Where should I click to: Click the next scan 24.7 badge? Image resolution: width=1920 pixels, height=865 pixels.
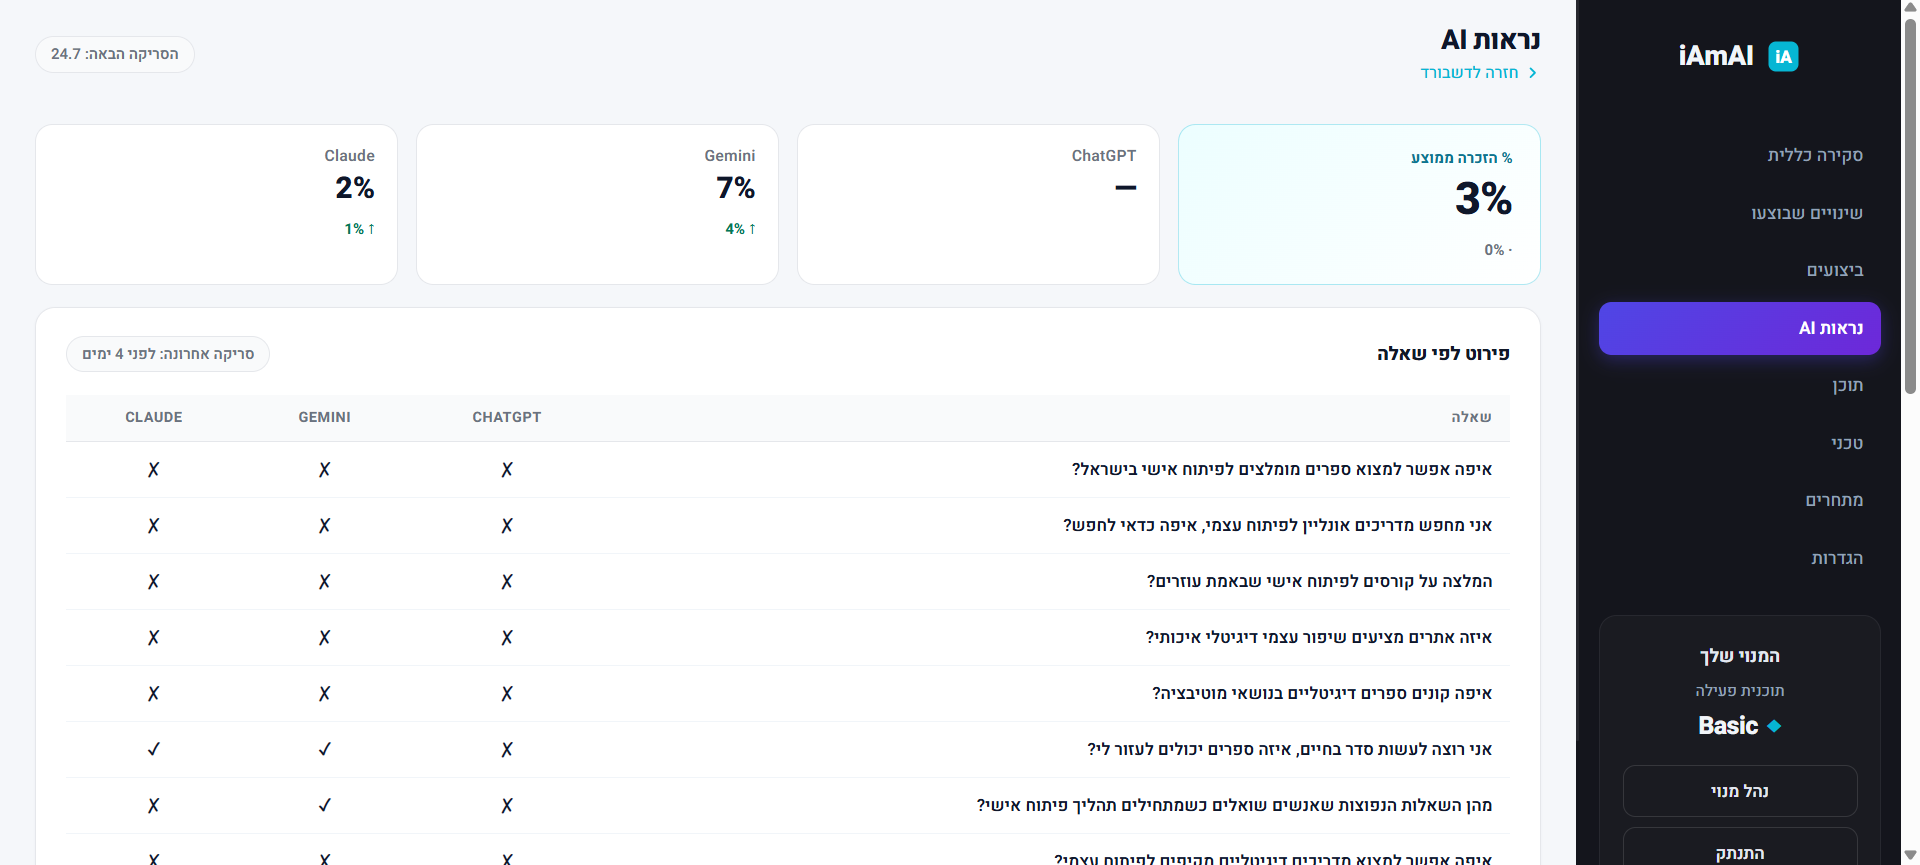click(115, 54)
